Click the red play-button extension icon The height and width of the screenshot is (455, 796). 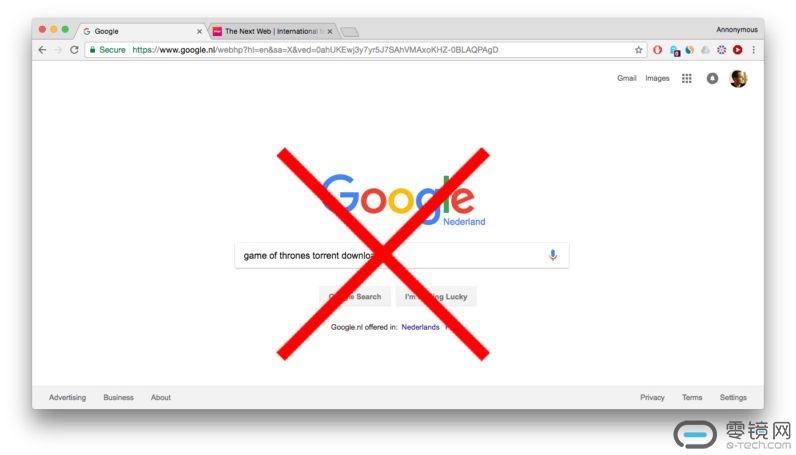click(738, 50)
